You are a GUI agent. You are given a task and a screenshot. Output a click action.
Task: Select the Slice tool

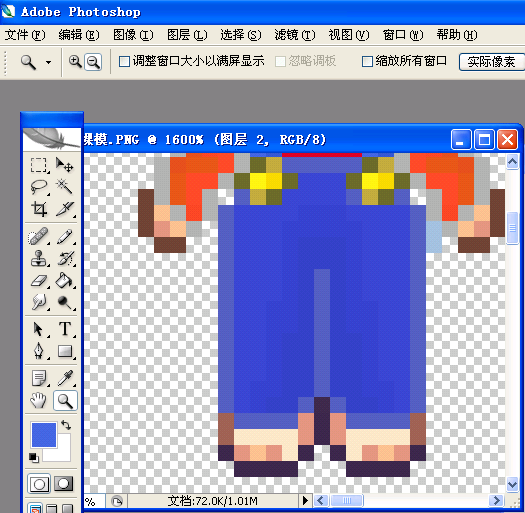[x=64, y=209]
